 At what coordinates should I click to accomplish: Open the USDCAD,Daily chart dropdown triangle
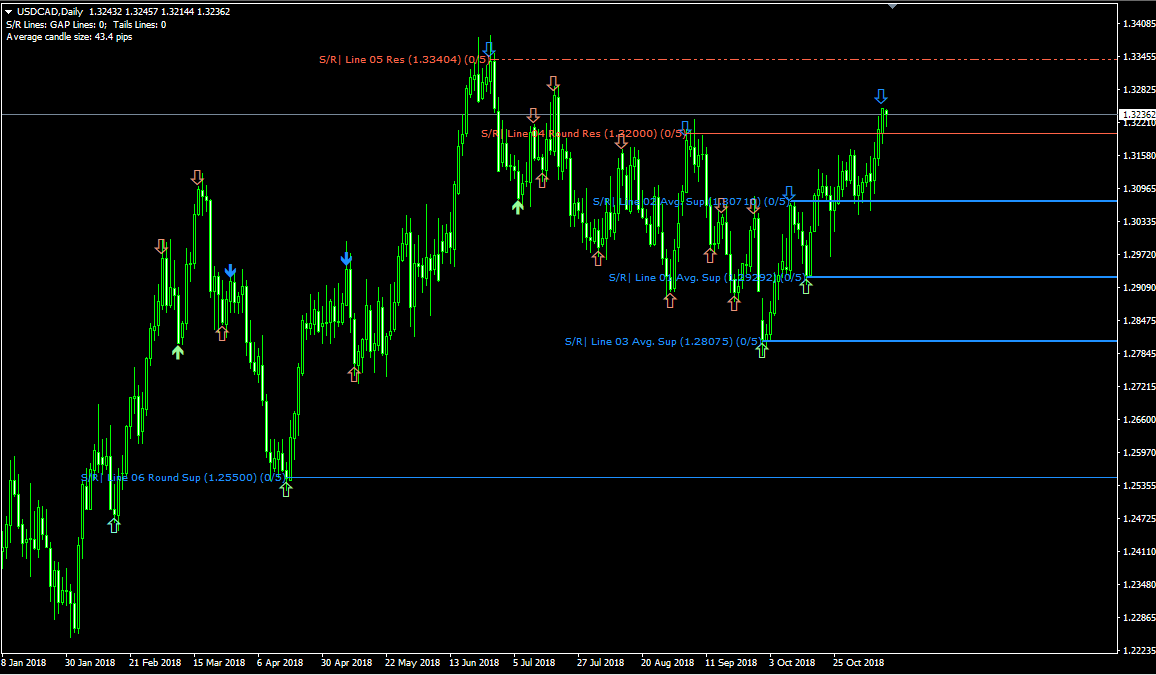click(9, 12)
